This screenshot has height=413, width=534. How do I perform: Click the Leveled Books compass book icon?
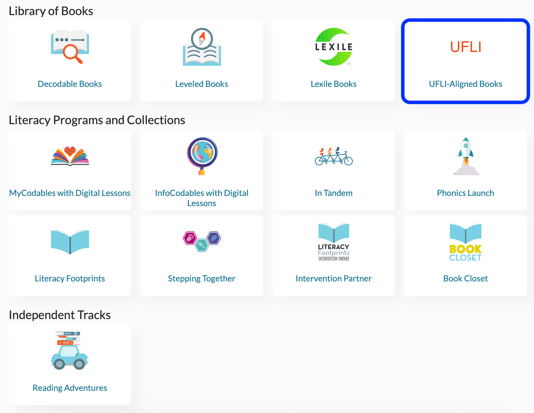click(202, 47)
